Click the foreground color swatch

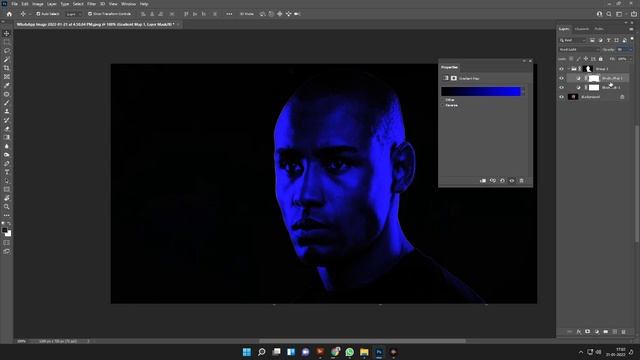tap(5, 231)
